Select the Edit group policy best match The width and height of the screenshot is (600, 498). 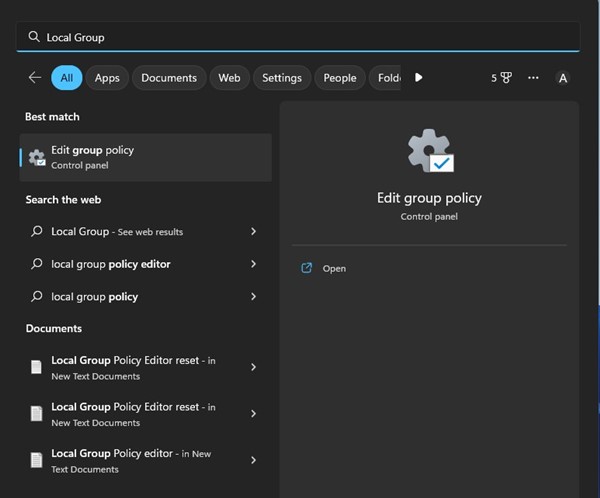pyautogui.click(x=145, y=157)
